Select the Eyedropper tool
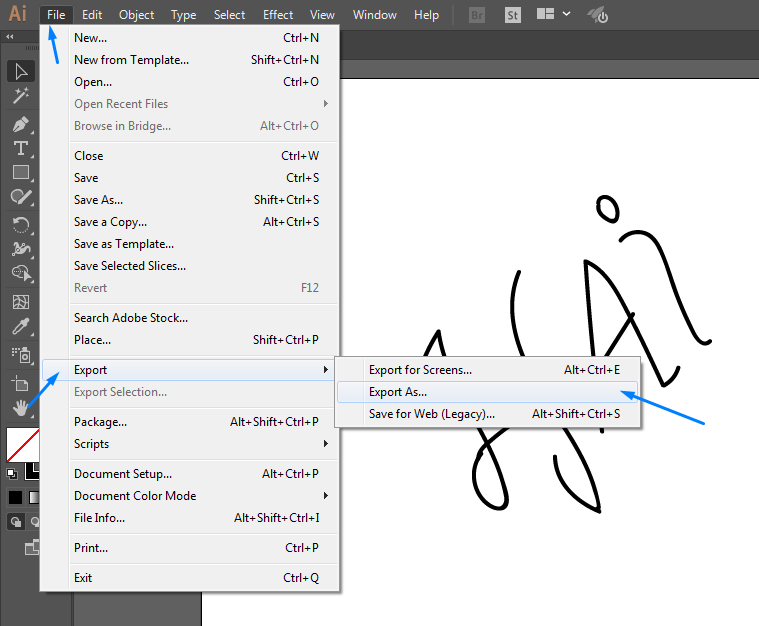The width and height of the screenshot is (759, 626). (x=20, y=327)
